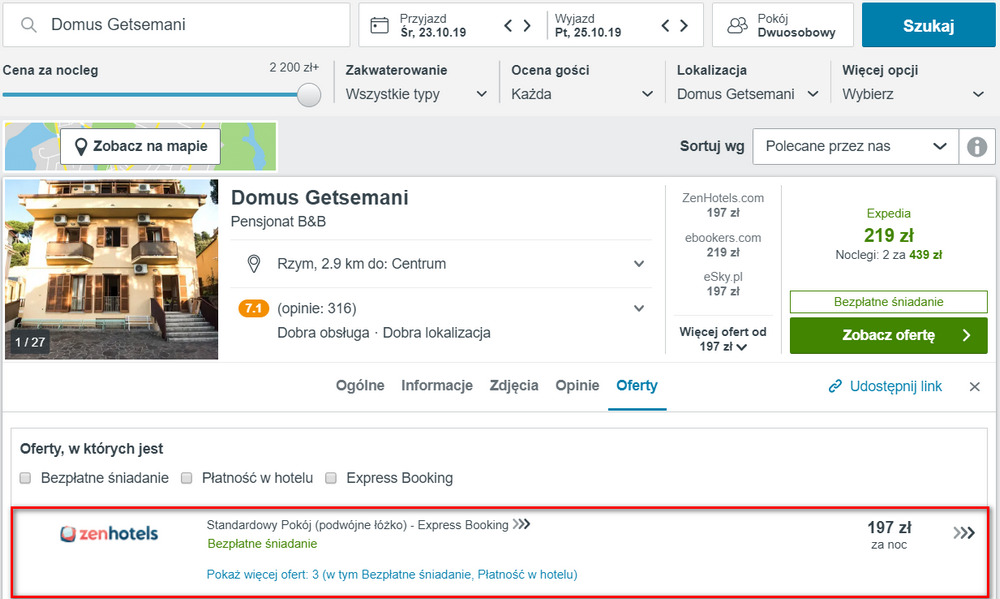
Task: Click the map pin location icon
Action: (254, 263)
